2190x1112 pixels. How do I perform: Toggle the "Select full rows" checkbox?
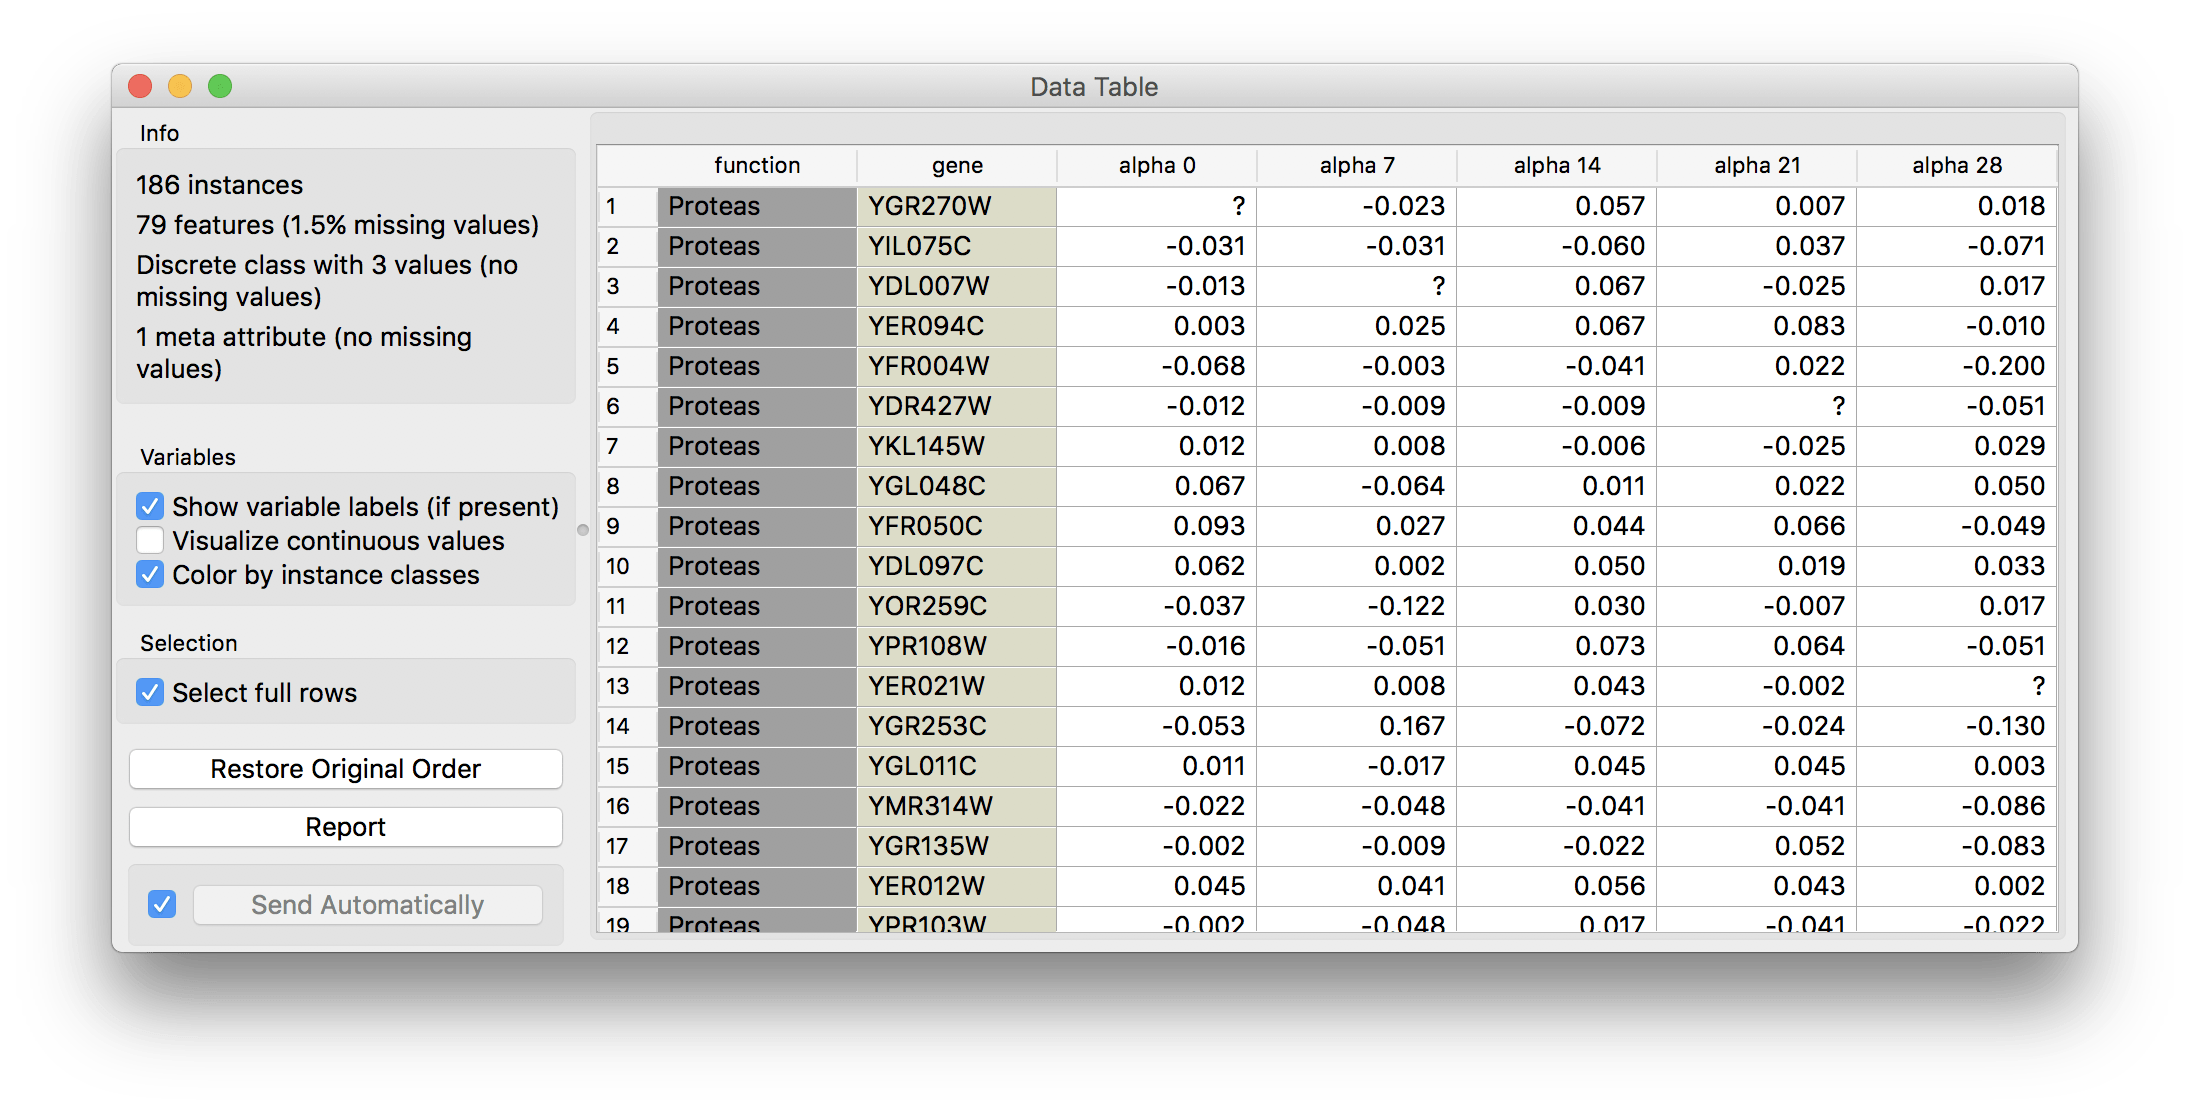coord(149,692)
